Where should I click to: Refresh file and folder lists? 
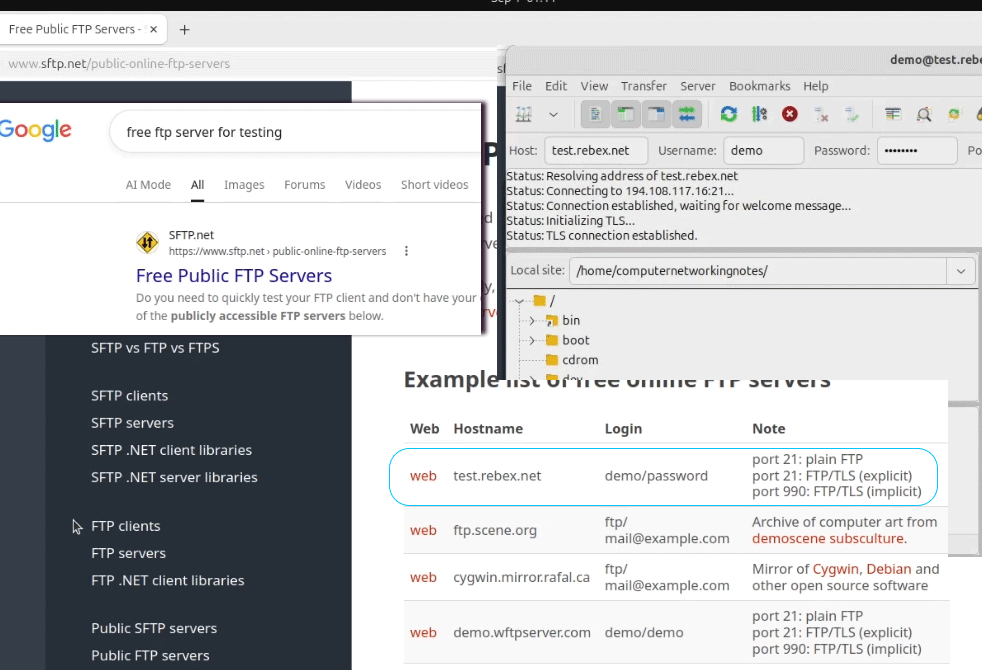coord(728,114)
